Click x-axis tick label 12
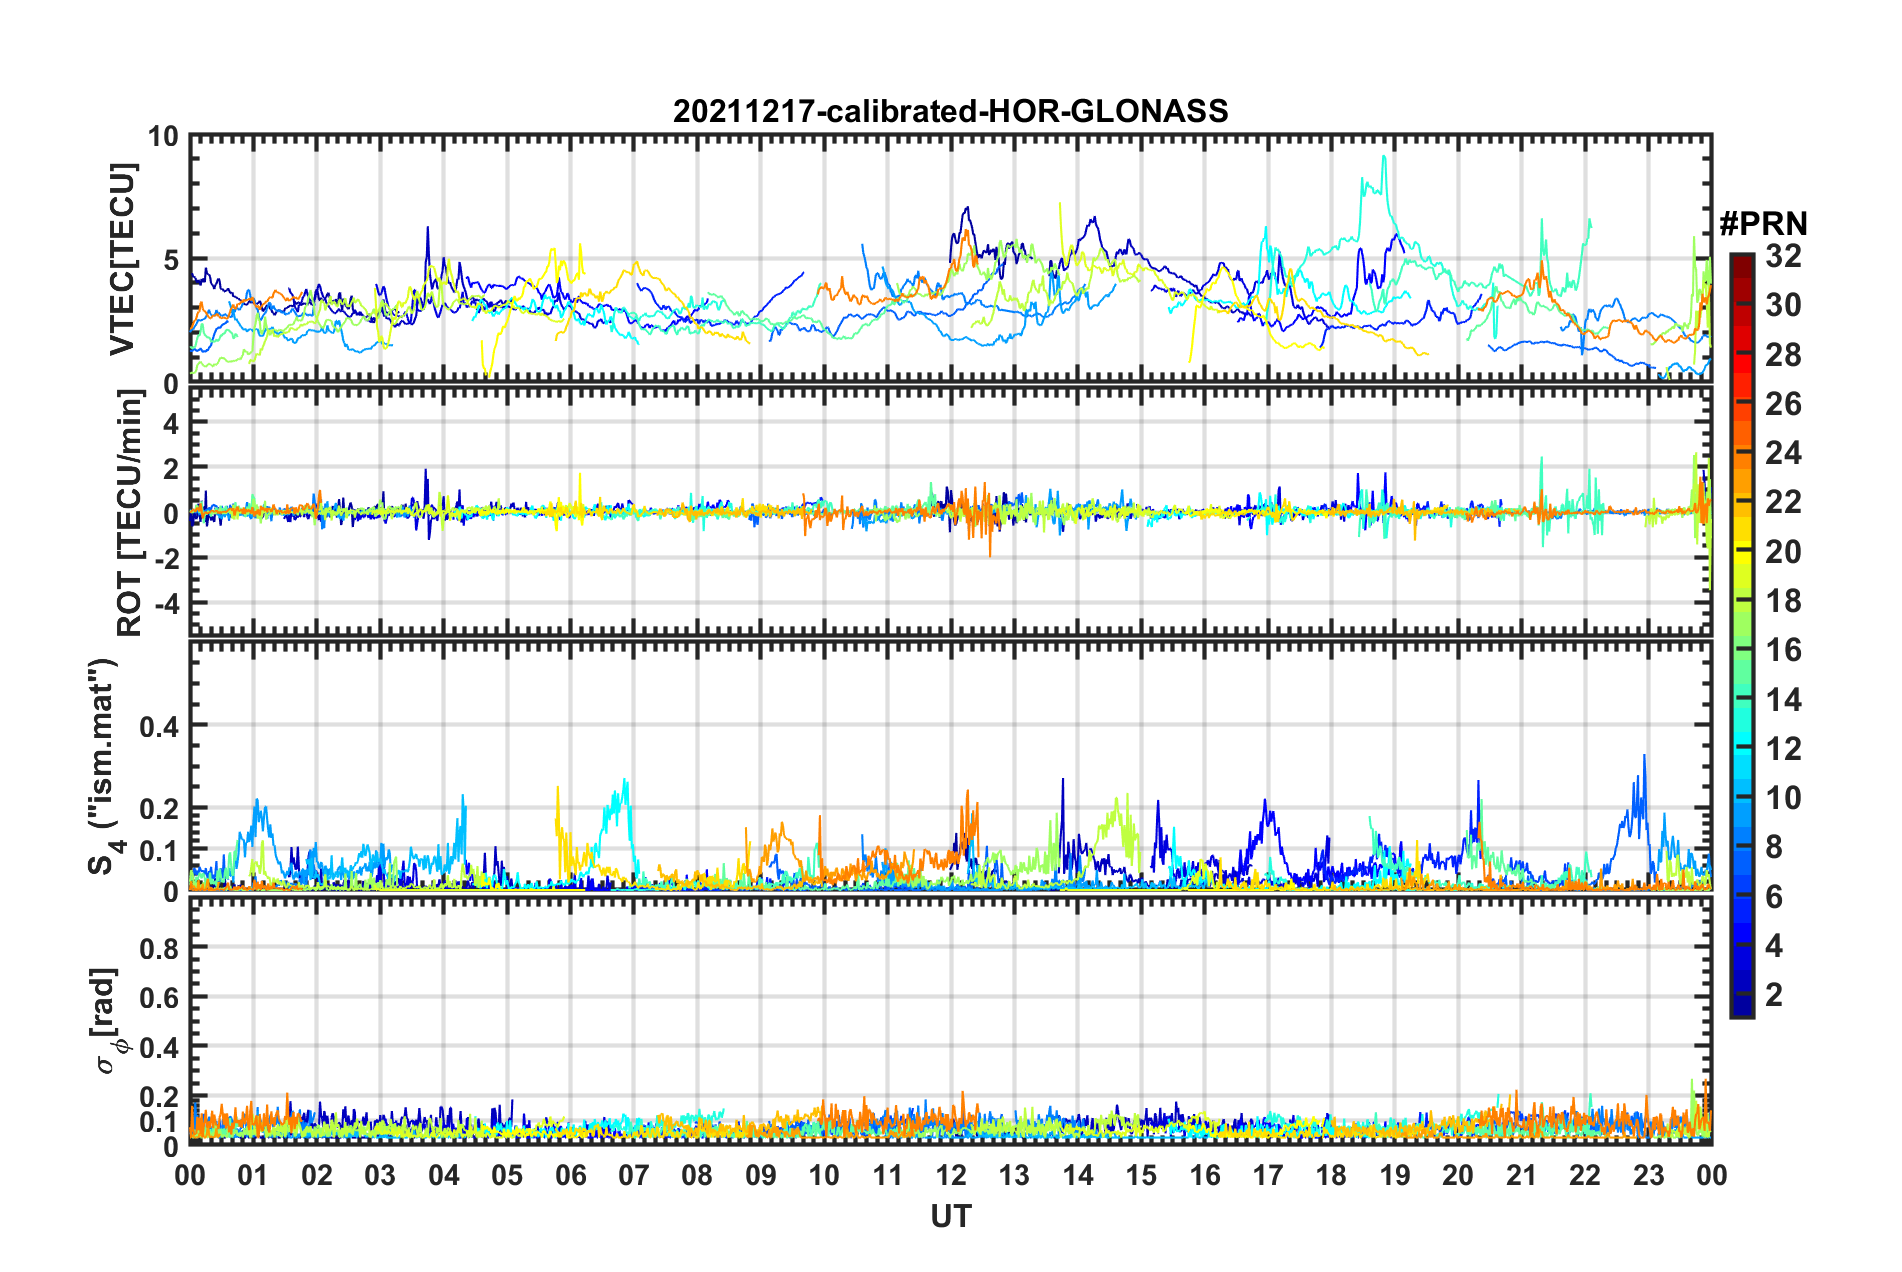The image size is (1902, 1272). 951,1175
